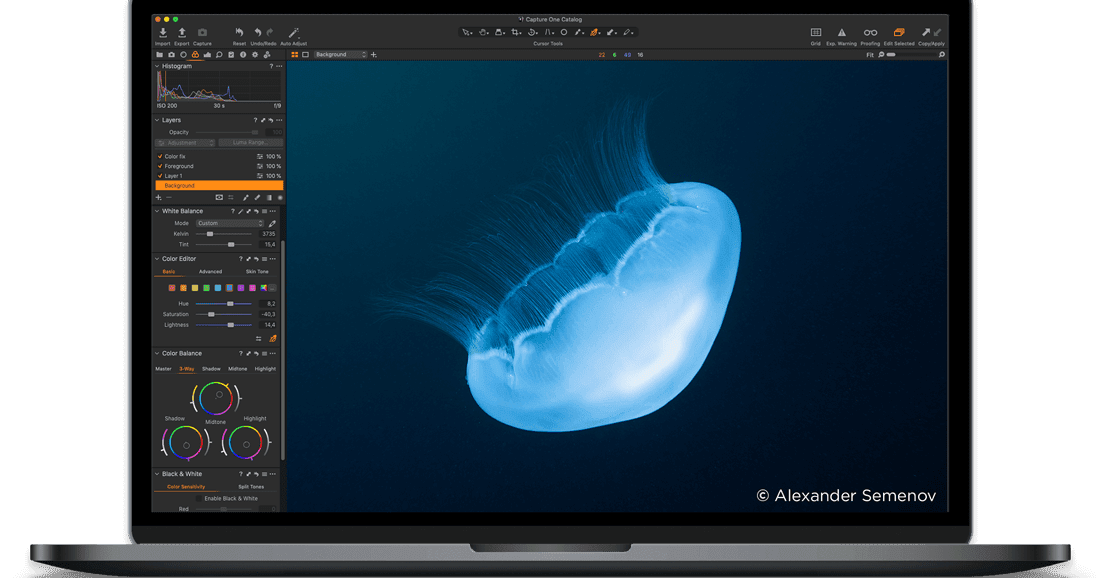Click the Shadow color wheel
Viewport: 1100px width, 578px height.
(186, 443)
